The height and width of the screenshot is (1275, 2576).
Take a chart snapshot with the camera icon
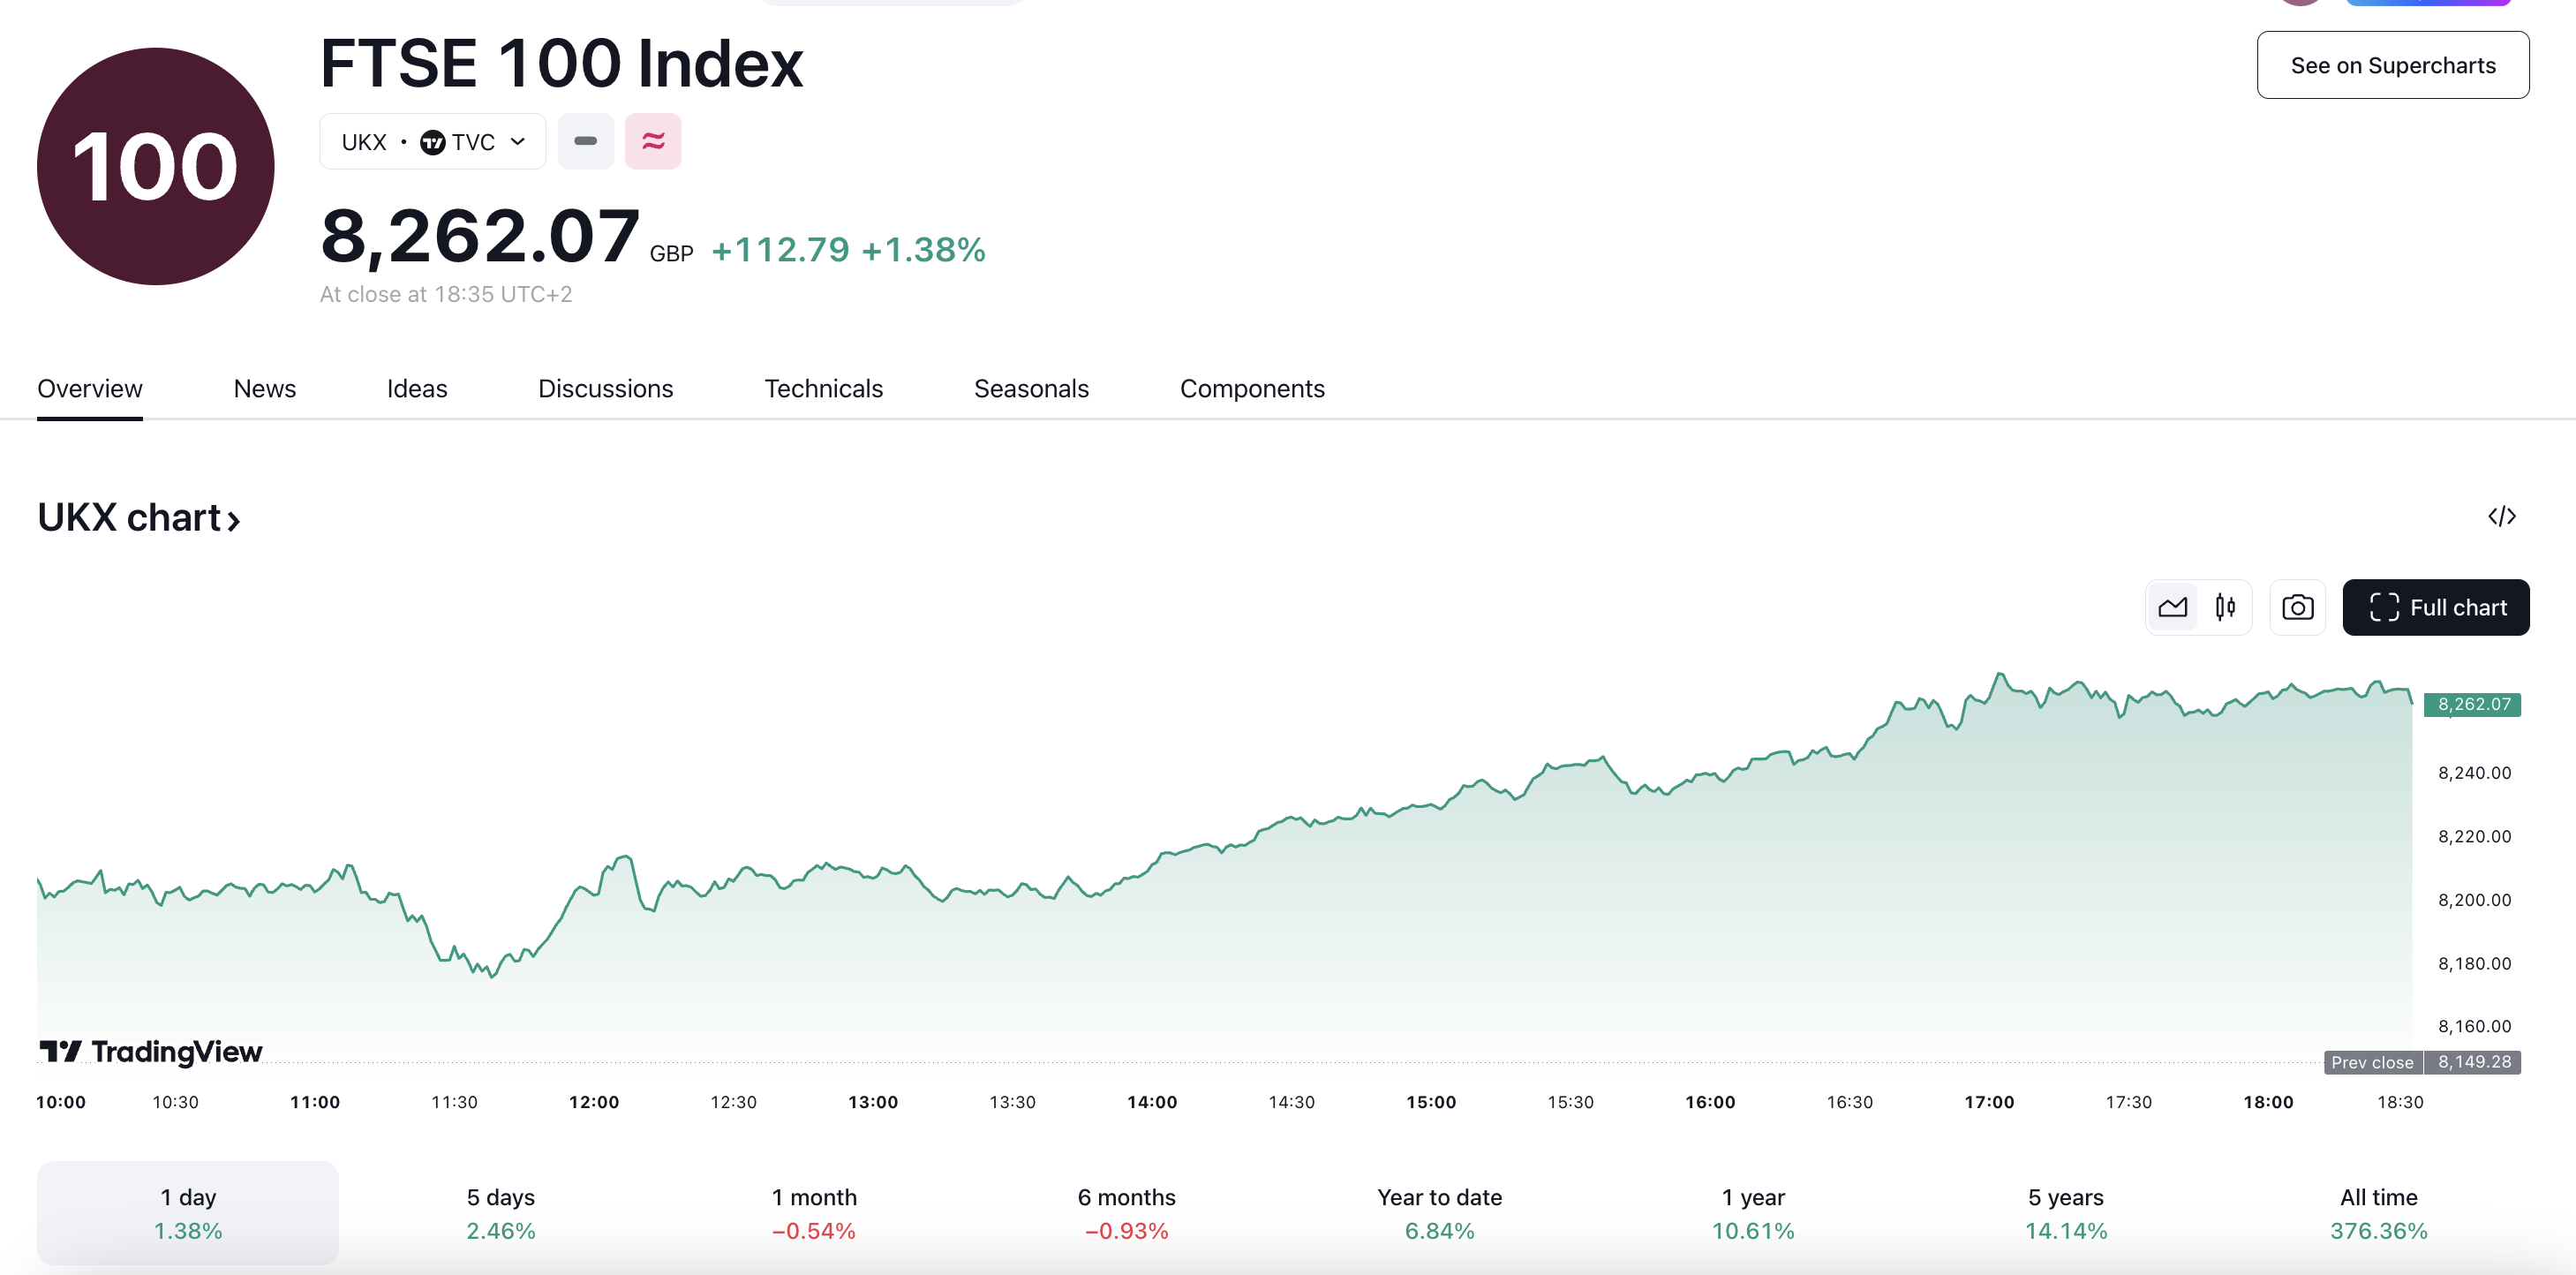2297,606
